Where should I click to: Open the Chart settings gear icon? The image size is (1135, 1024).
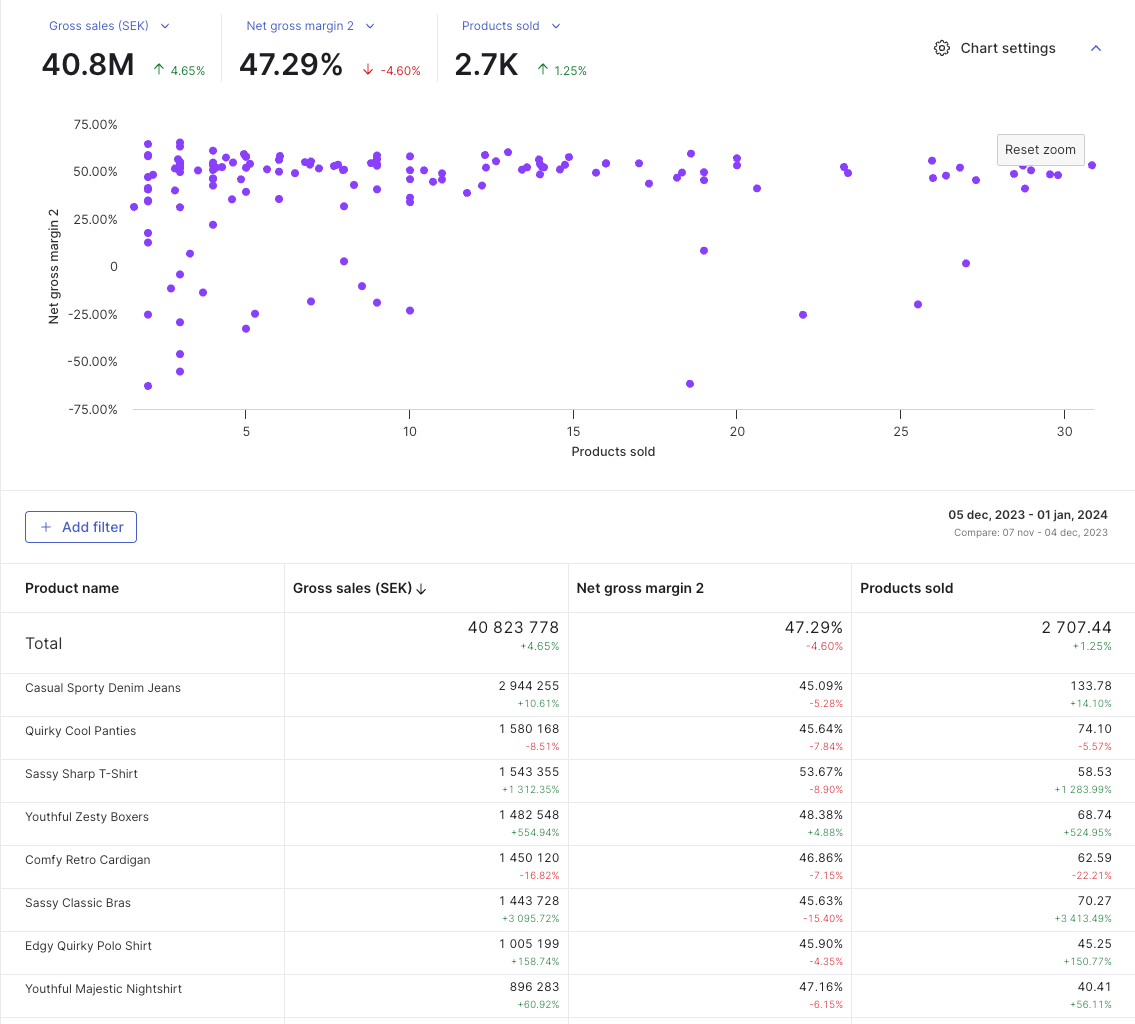(x=941, y=48)
